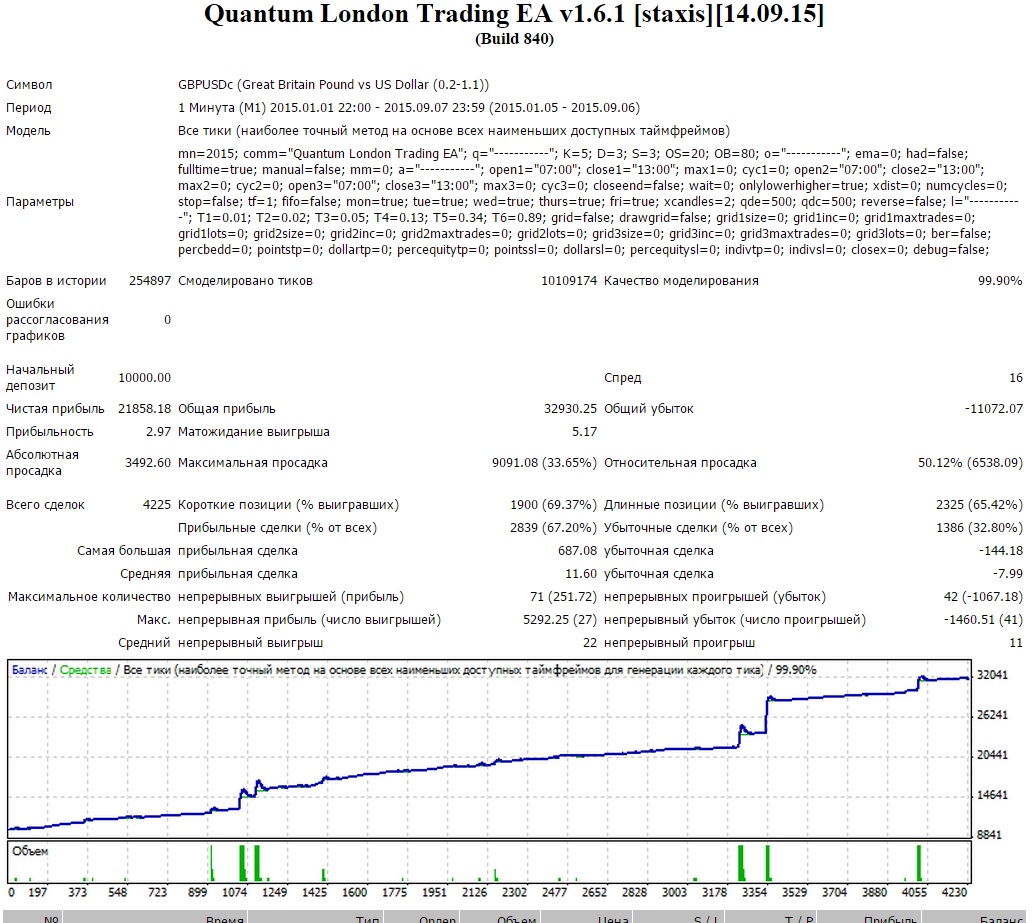
Task: Click the 'Начальный депозит' label
Action: coord(40,377)
